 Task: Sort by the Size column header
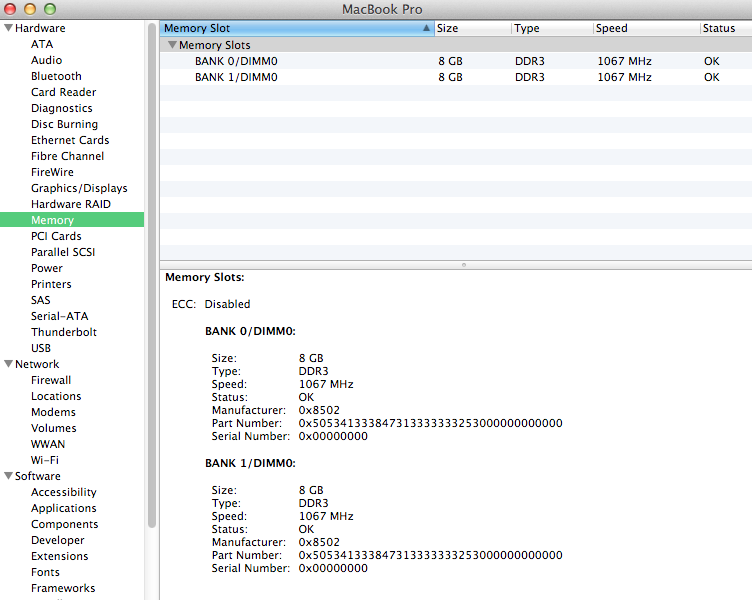pyautogui.click(x=473, y=28)
